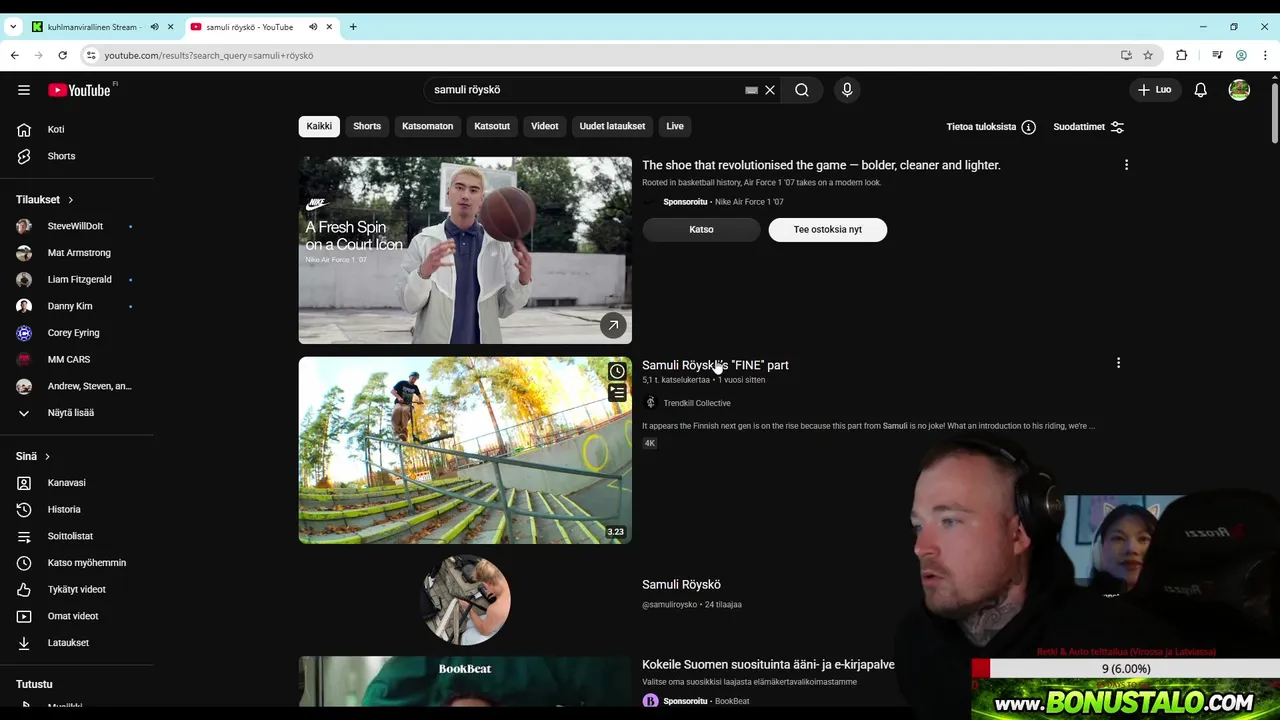This screenshot has height=720, width=1280.
Task: Click the magnifier search button
Action: (x=802, y=90)
